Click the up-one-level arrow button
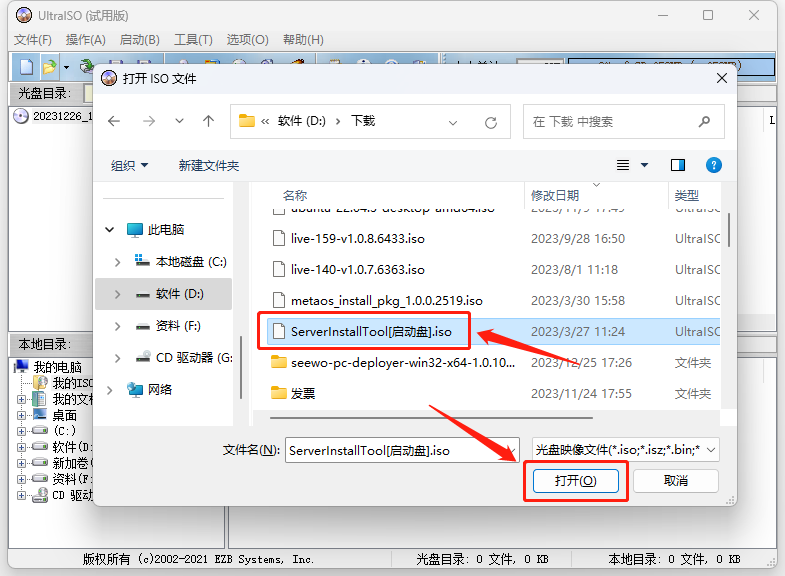Screen dimensions: 785x576 (x=208, y=121)
